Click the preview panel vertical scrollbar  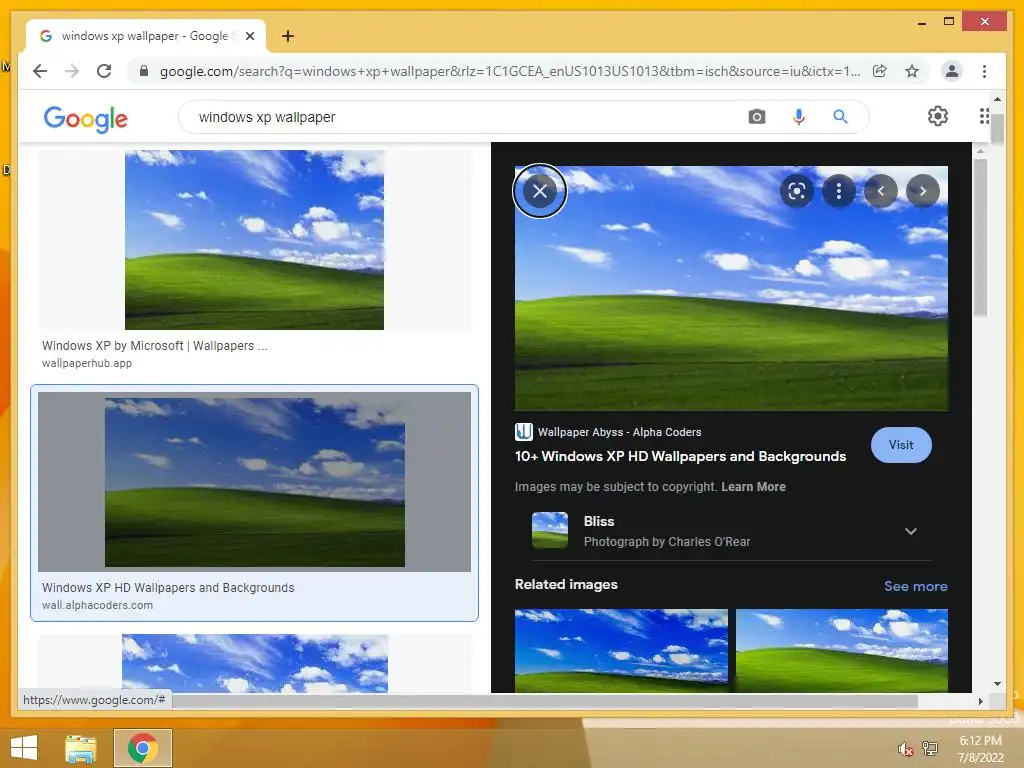pyautogui.click(x=980, y=238)
